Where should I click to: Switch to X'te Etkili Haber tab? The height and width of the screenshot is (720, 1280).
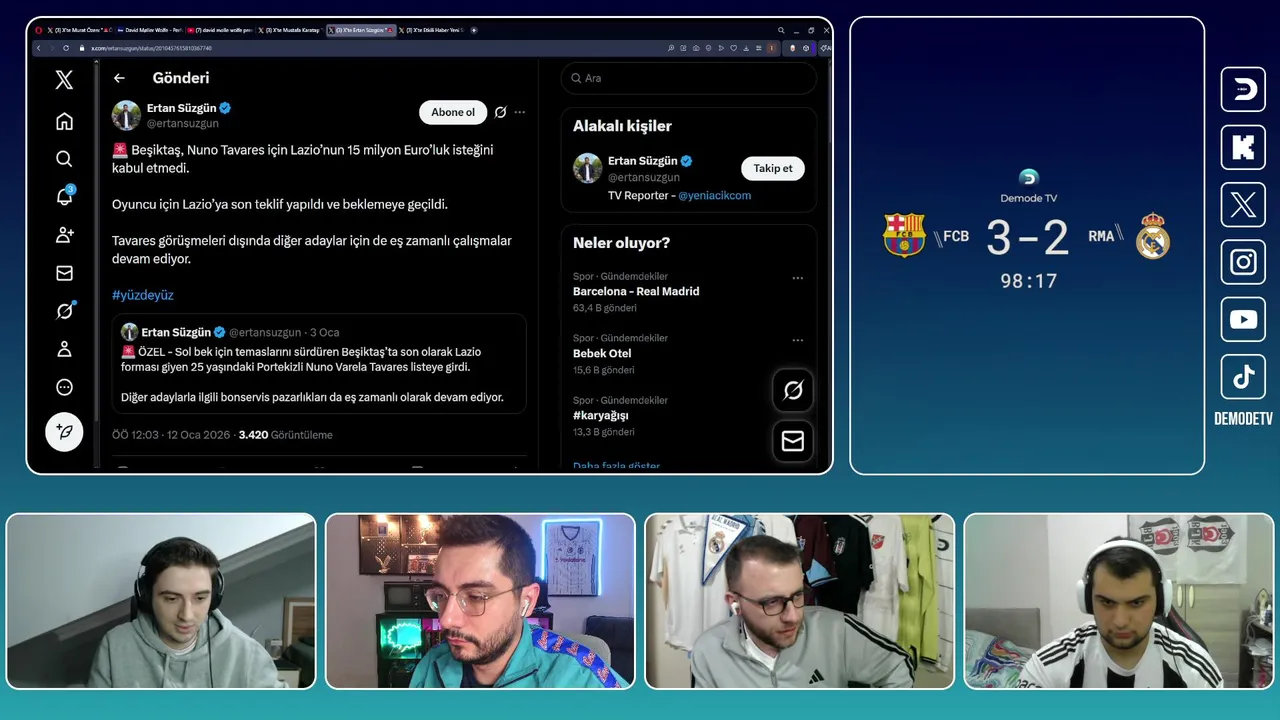click(432, 30)
